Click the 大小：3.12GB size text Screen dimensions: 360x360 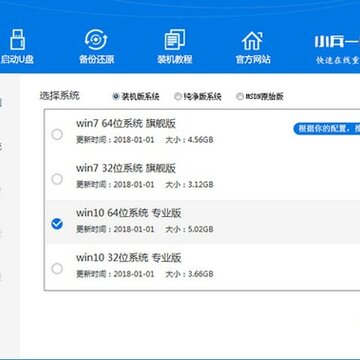[x=189, y=185]
